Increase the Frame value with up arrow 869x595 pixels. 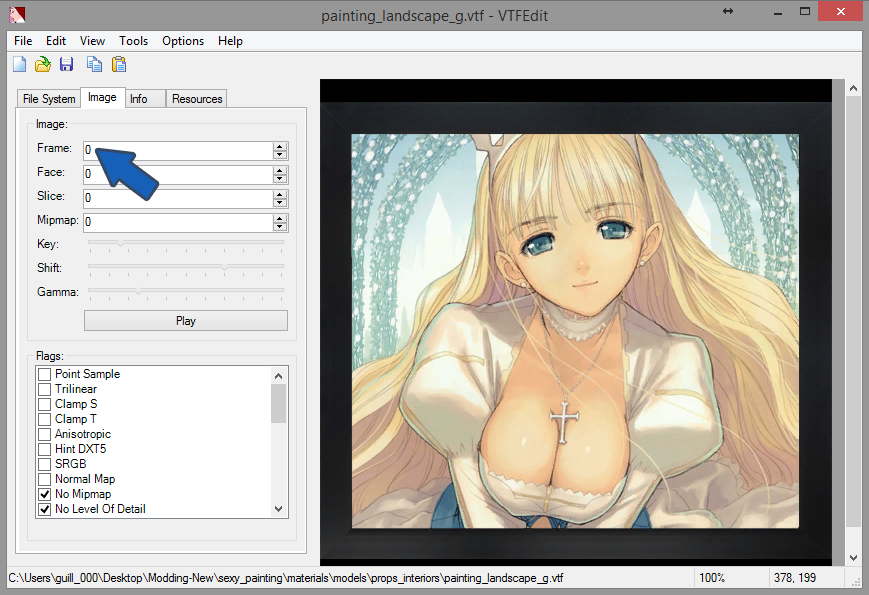pos(280,146)
